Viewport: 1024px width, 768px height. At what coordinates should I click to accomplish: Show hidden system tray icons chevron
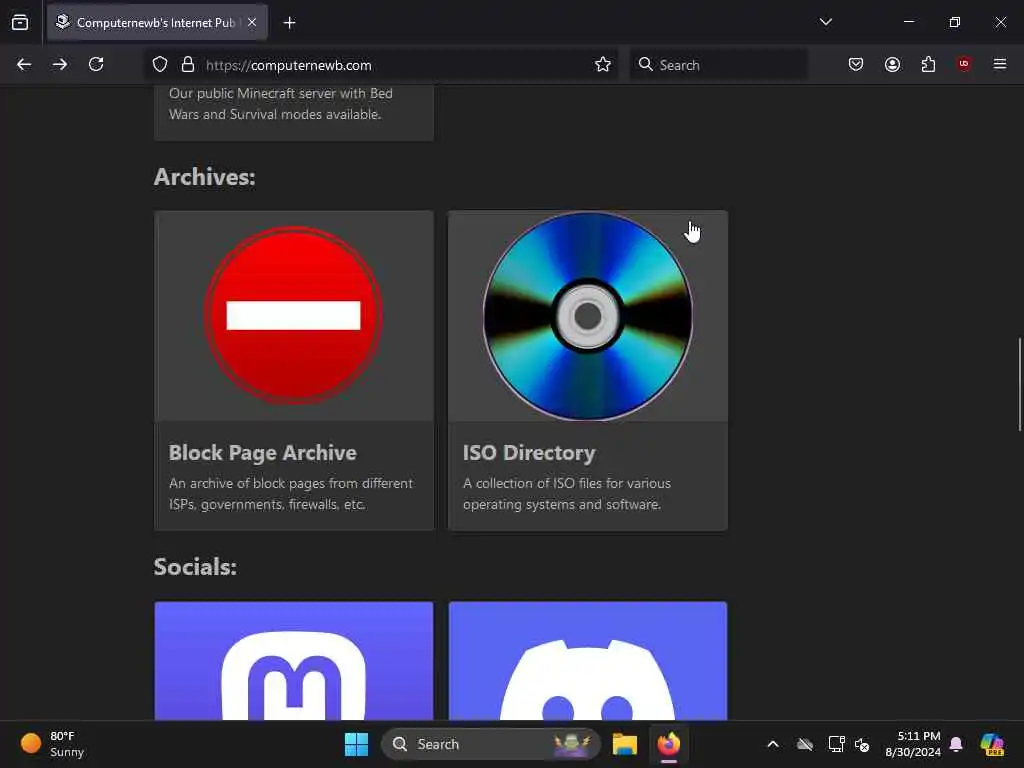[773, 744]
